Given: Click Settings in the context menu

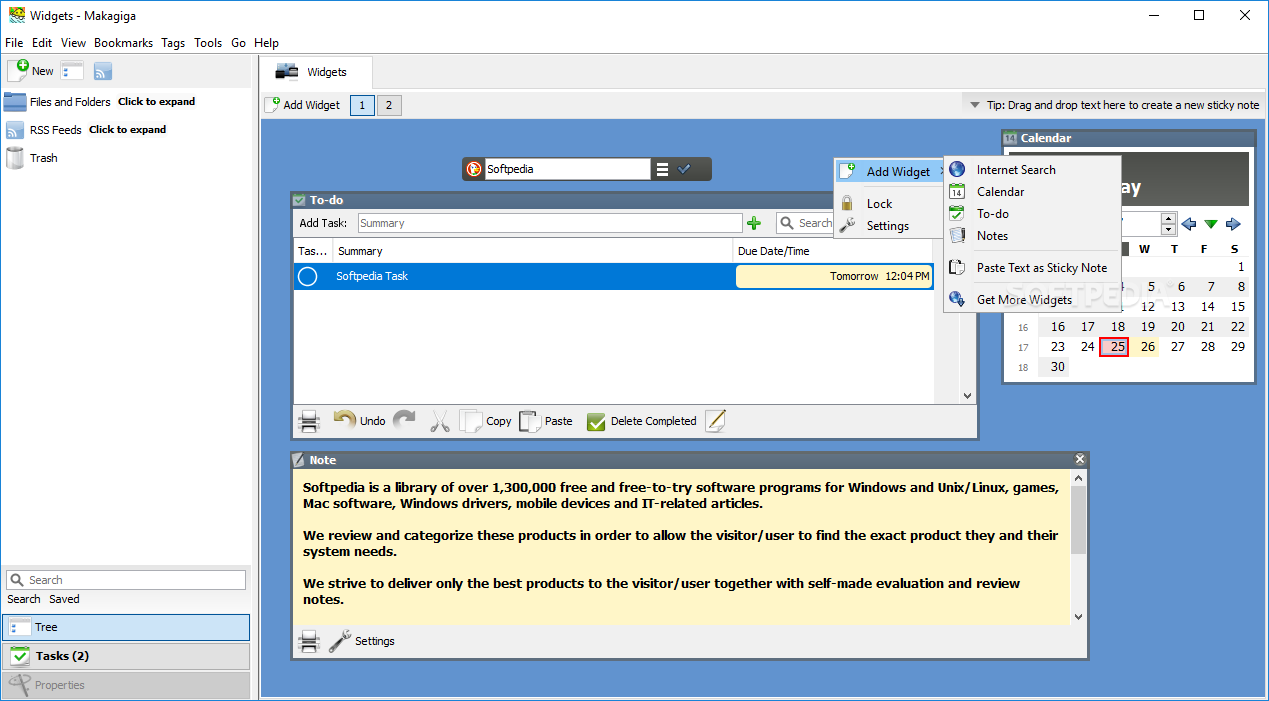Looking at the screenshot, I should tap(888, 226).
